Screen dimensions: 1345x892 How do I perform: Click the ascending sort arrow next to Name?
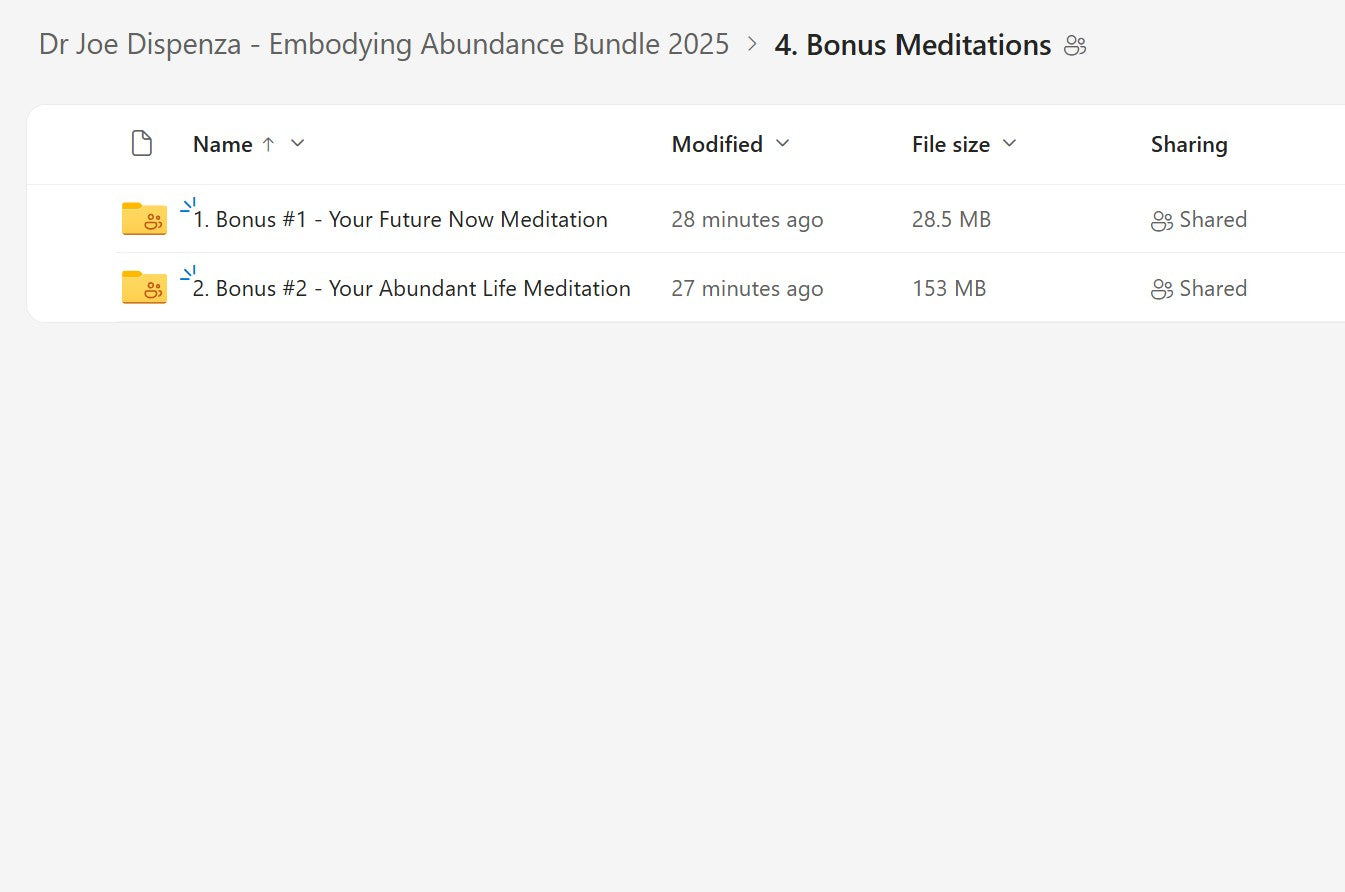pyautogui.click(x=268, y=144)
